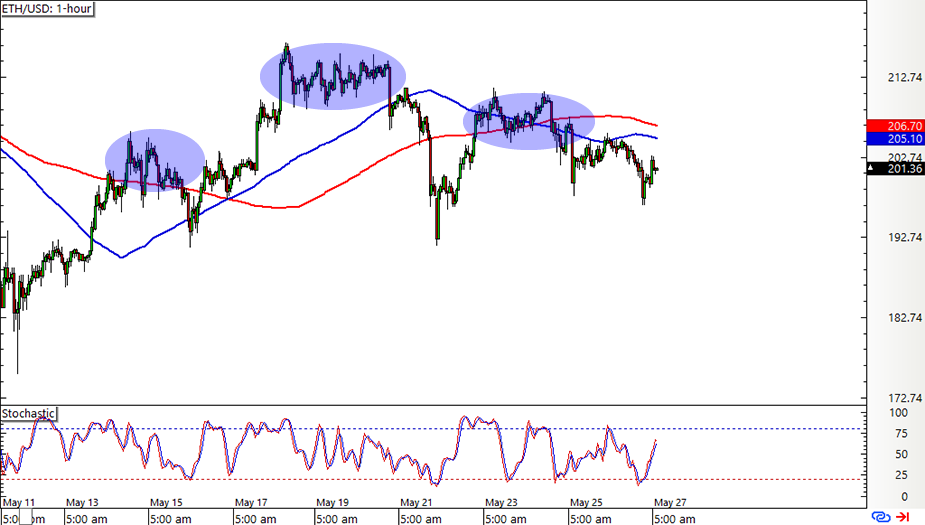Image resolution: width=925 pixels, height=525 pixels.
Task: Click the May 11 date label
Action: pyautogui.click(x=19, y=503)
